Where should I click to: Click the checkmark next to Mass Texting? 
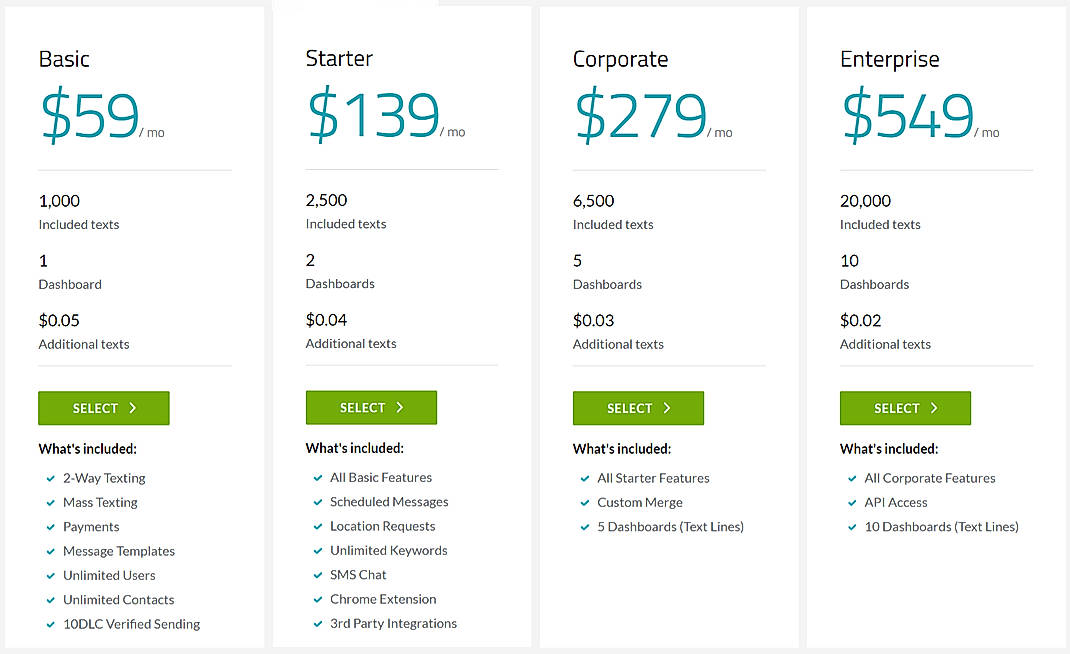50,502
